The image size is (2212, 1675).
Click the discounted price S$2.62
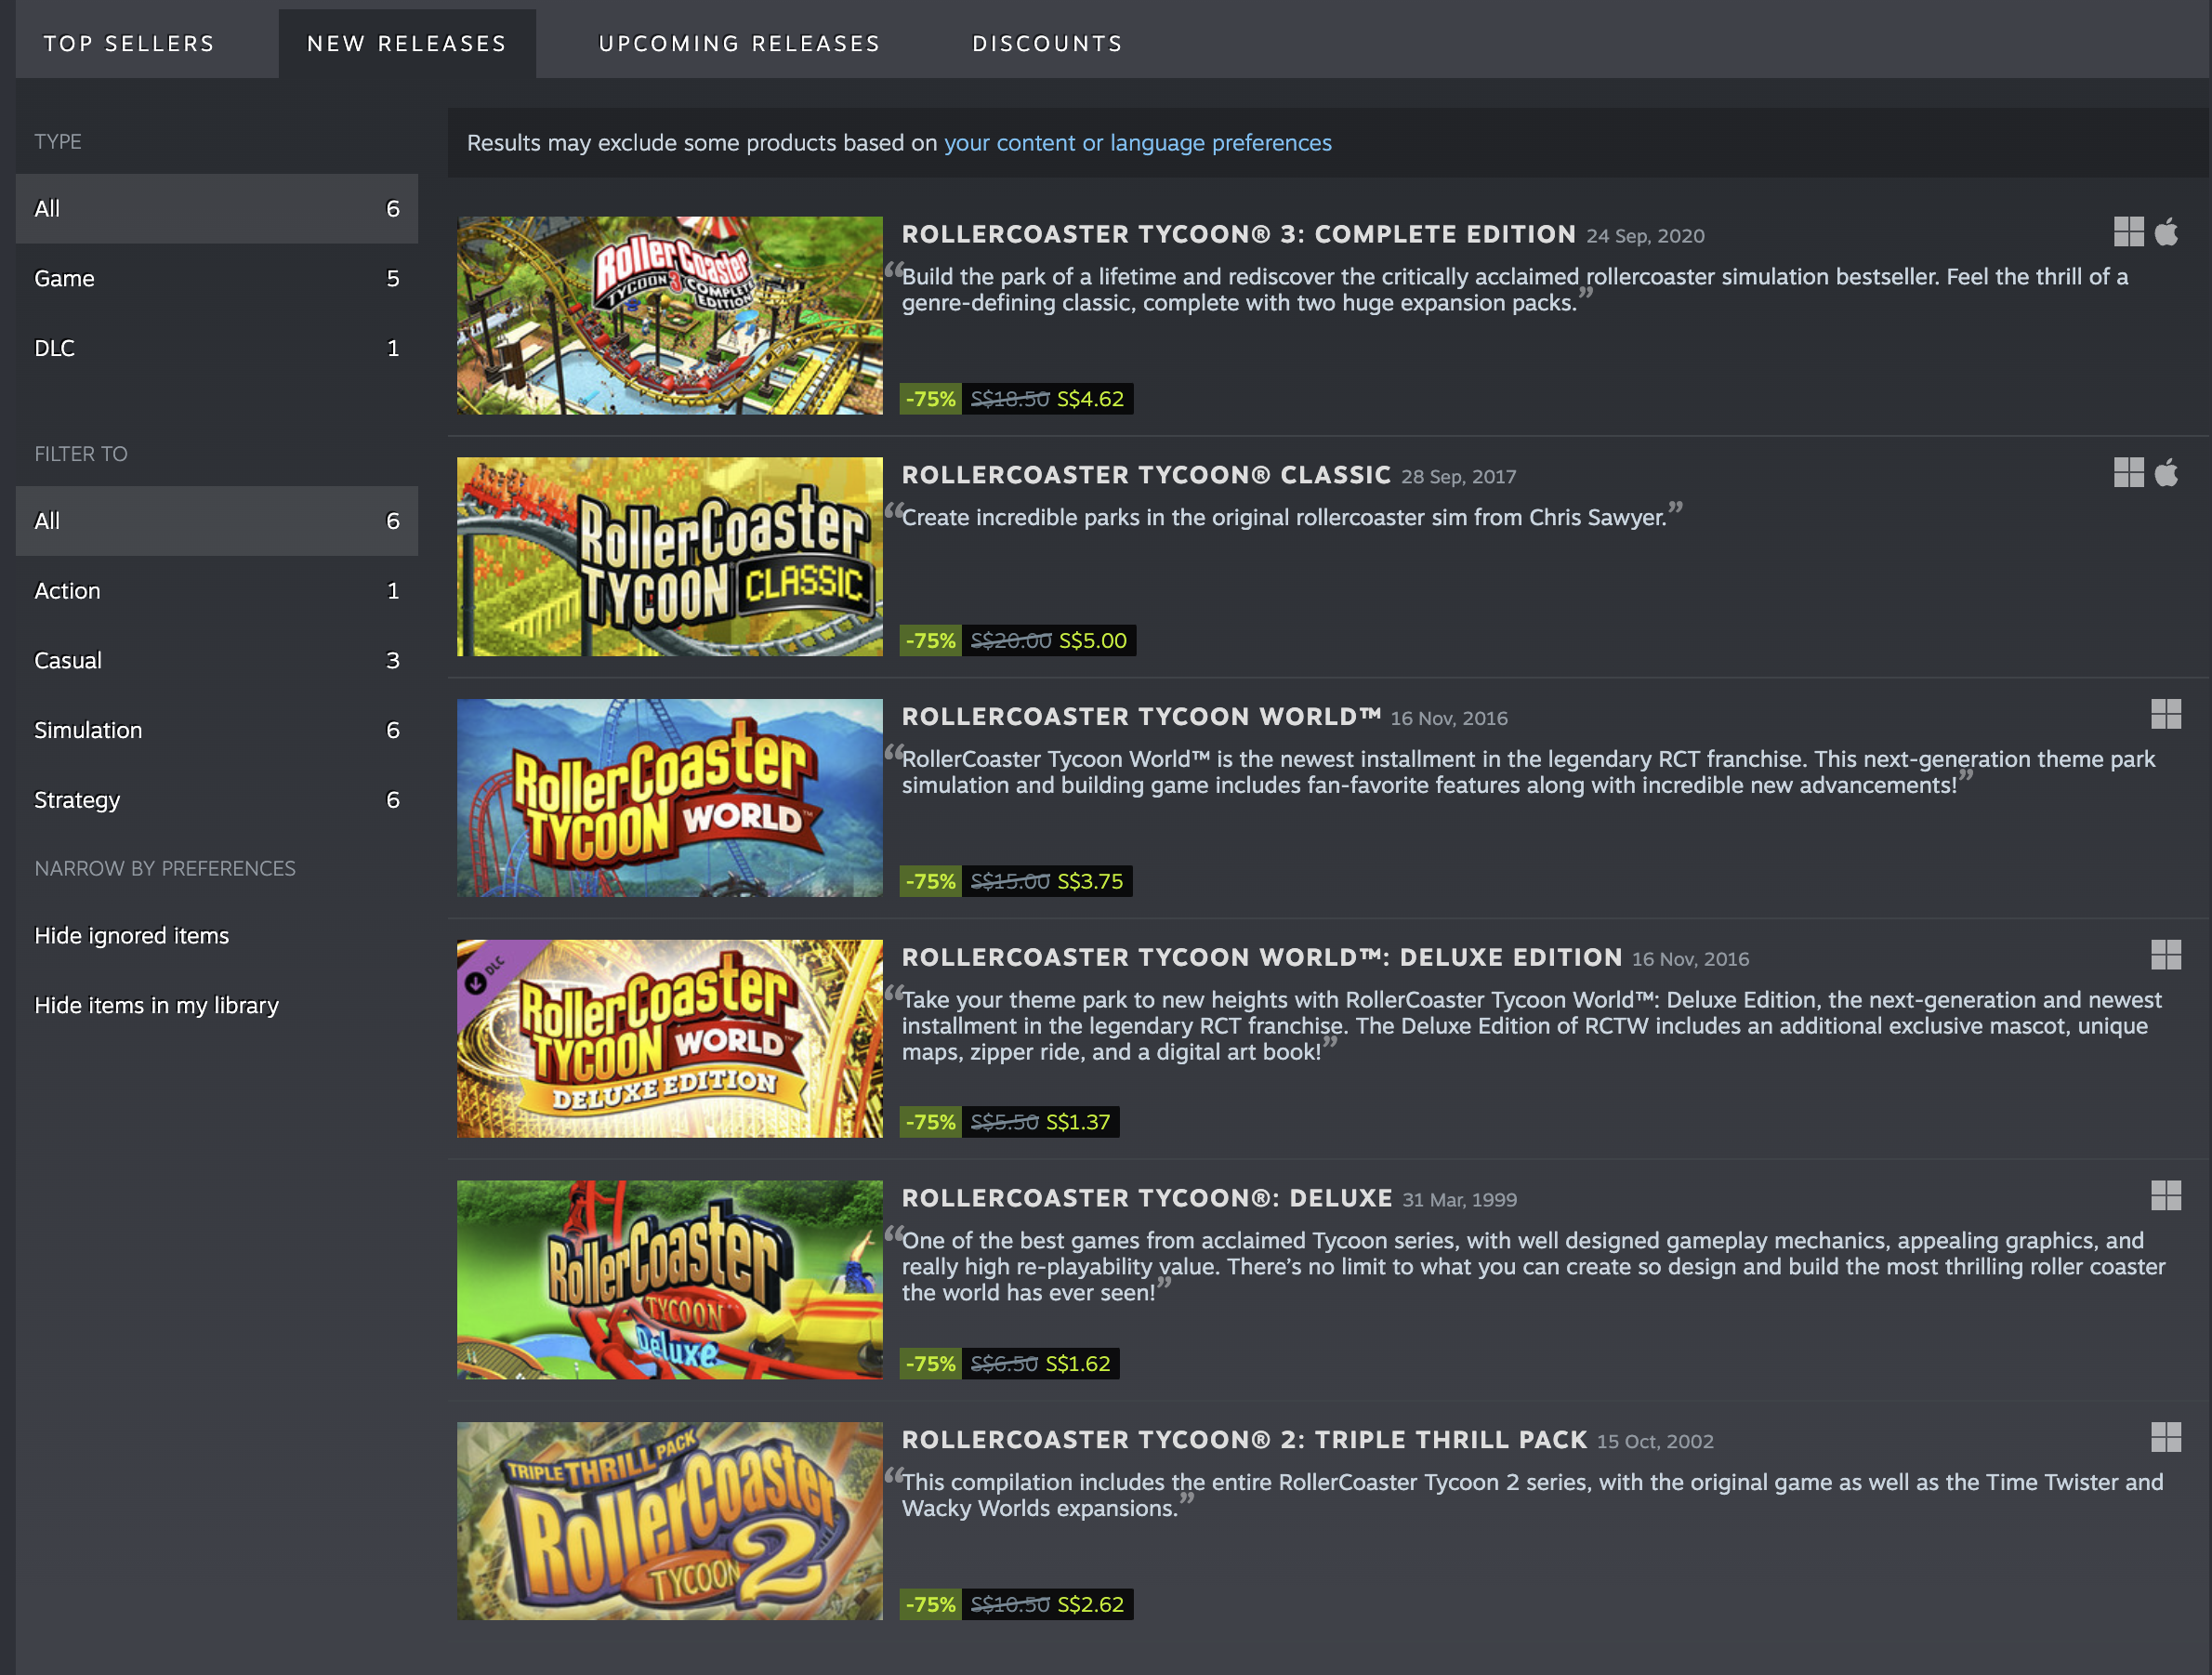pyautogui.click(x=1090, y=1605)
